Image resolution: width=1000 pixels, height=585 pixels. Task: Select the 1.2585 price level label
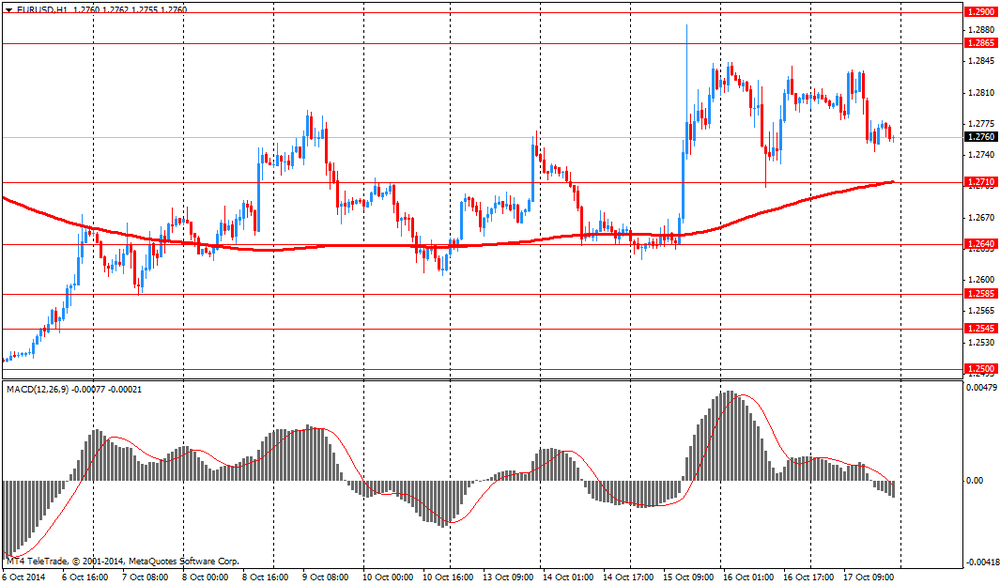pos(980,294)
